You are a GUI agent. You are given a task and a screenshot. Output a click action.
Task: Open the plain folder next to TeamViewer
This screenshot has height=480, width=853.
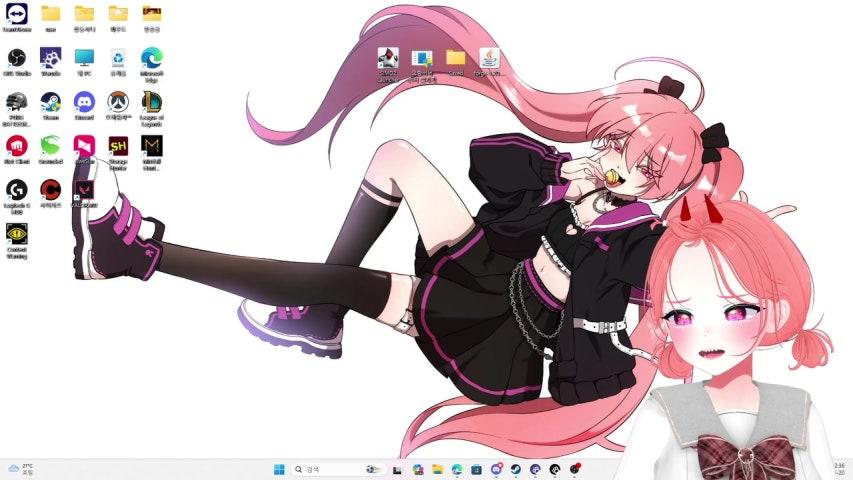[51, 14]
